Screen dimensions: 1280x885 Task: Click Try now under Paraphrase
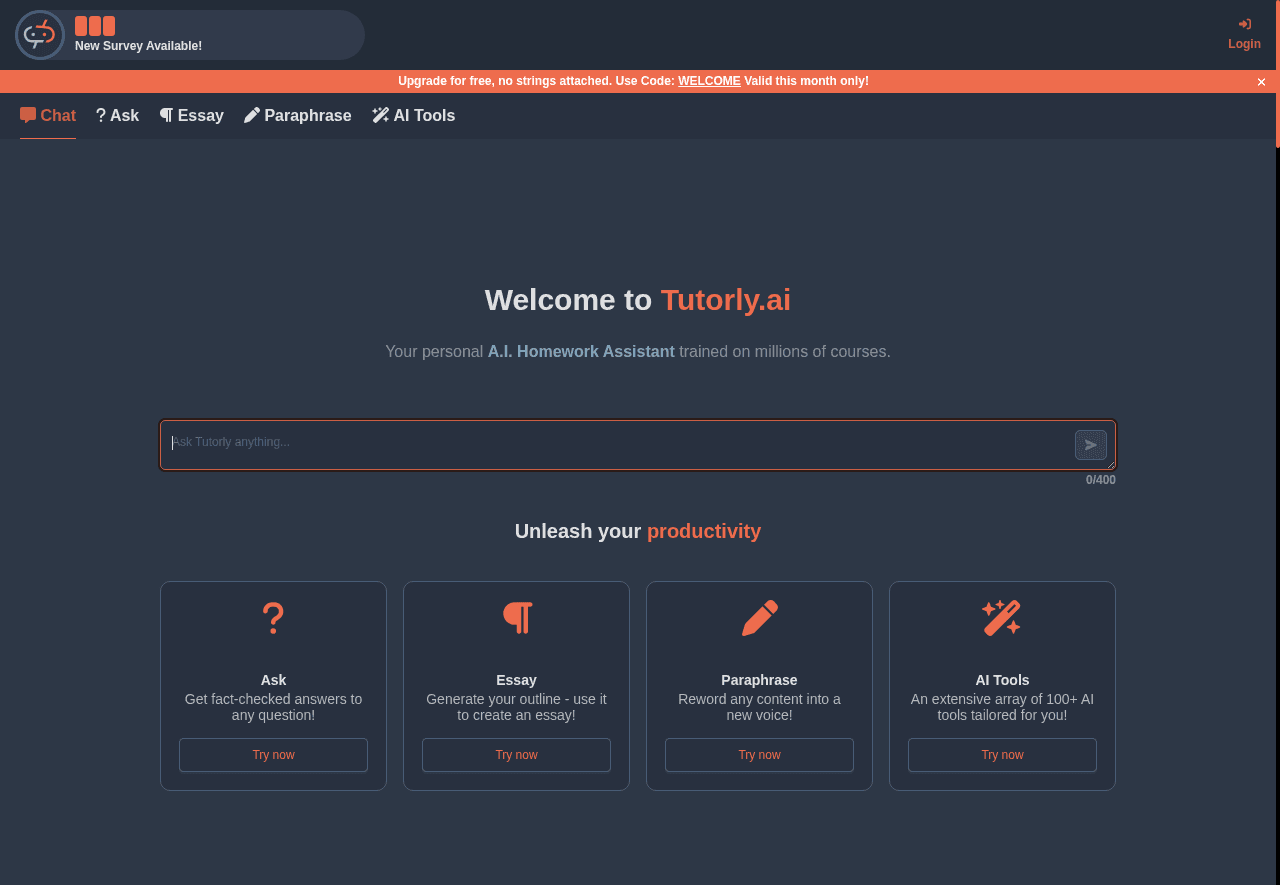(x=758, y=754)
